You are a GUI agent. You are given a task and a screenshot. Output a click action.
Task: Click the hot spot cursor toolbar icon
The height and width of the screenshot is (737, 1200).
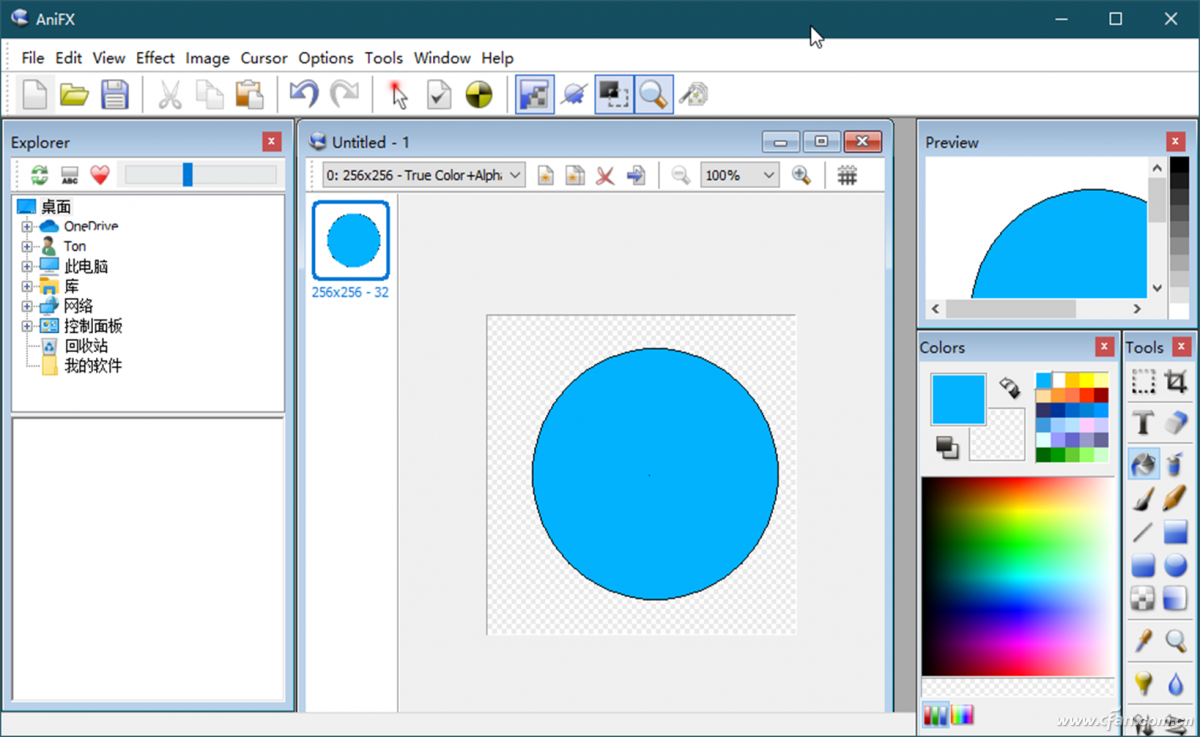tap(398, 95)
